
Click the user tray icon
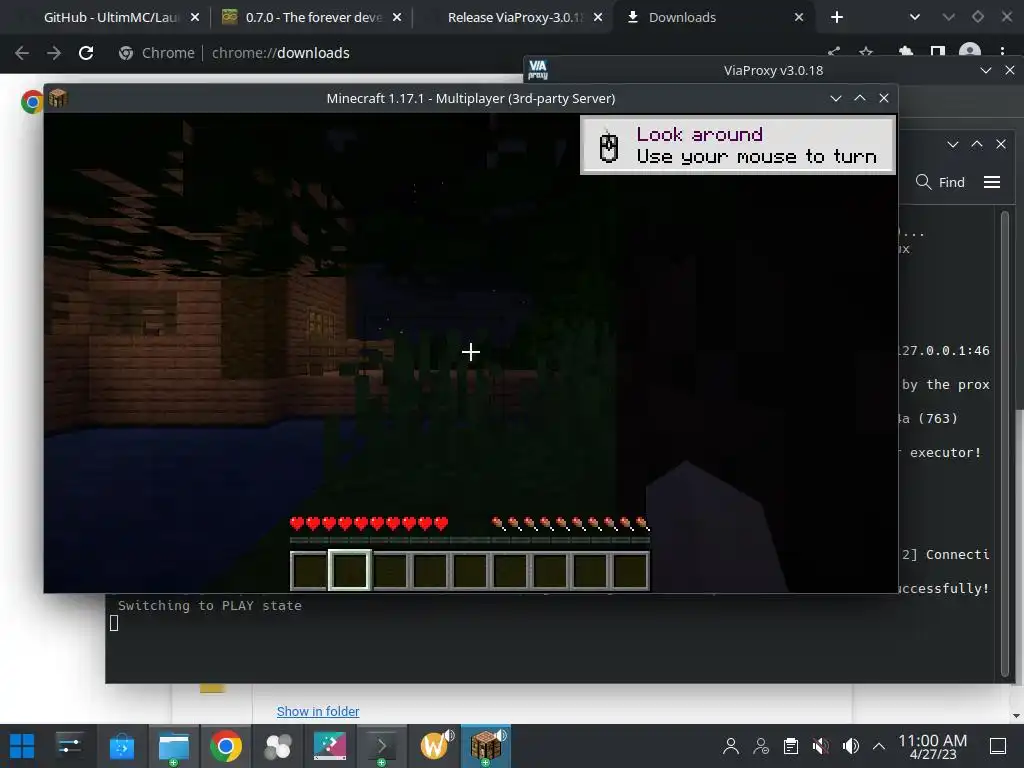(x=731, y=746)
